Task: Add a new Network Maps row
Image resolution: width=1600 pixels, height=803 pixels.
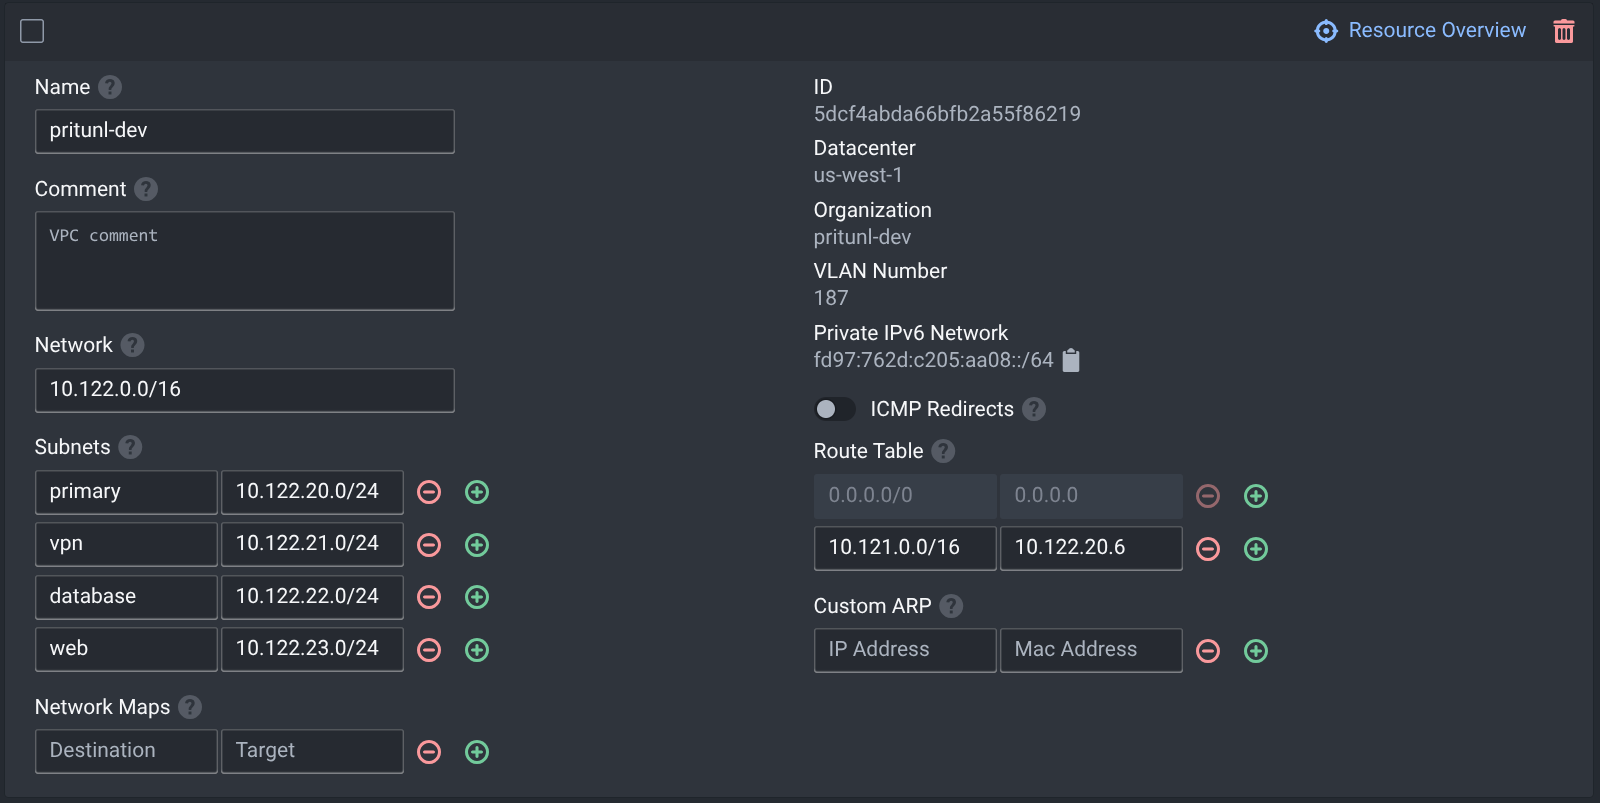Action: (477, 752)
